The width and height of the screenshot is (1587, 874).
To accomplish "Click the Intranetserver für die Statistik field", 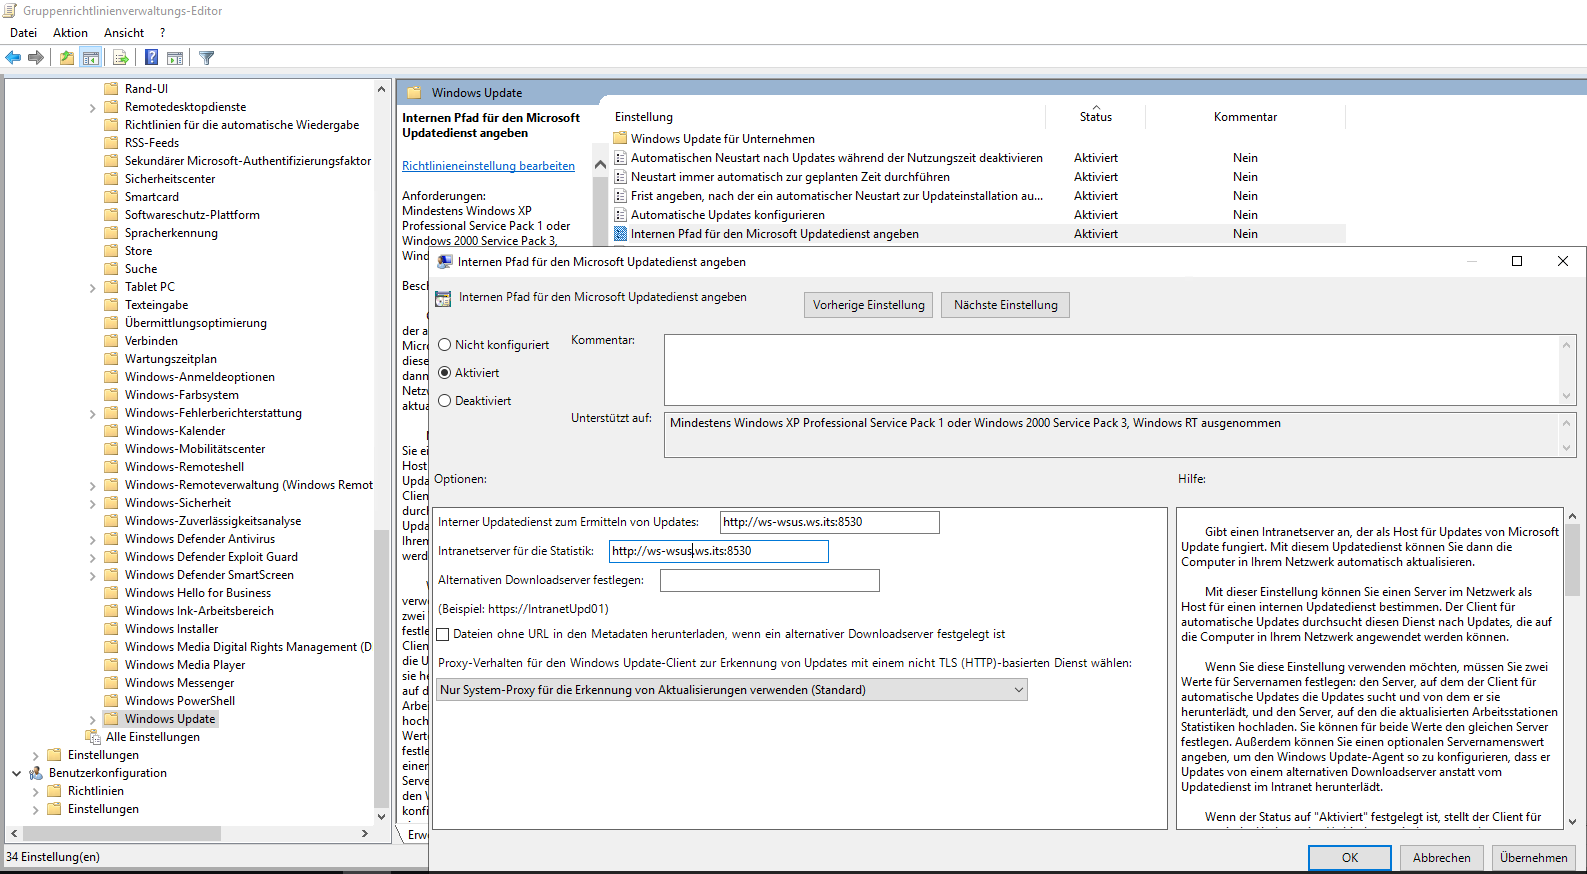I will [719, 551].
